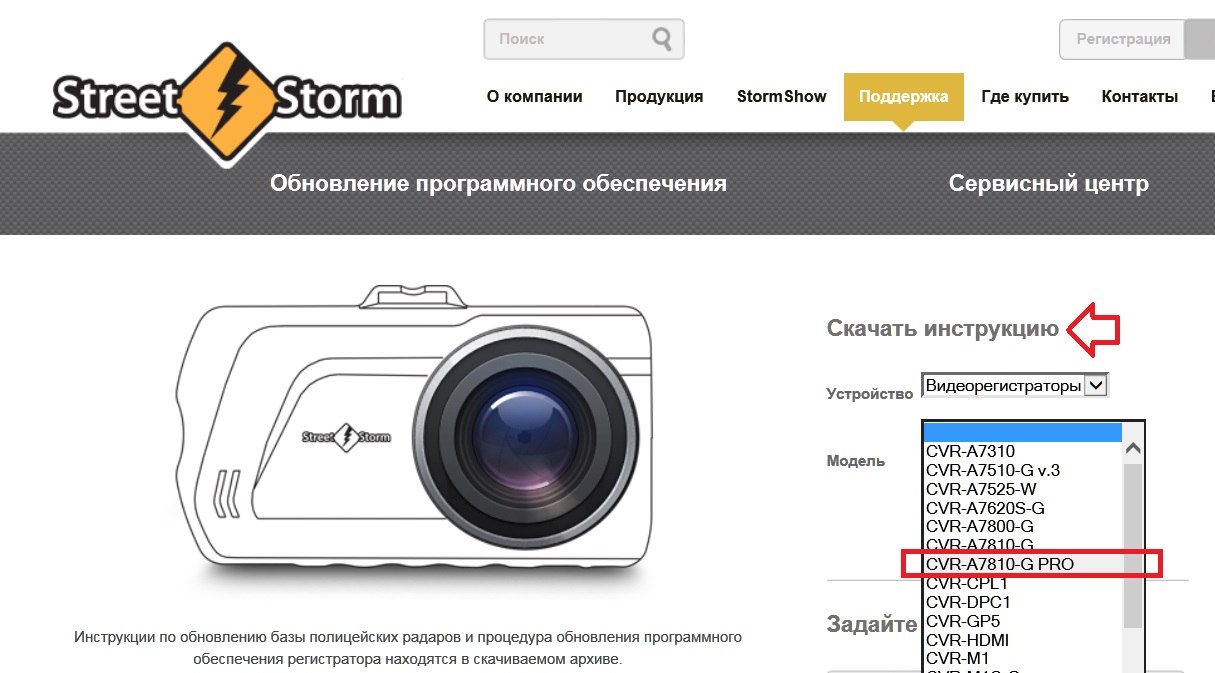Open the Продукция menu item
1215x673 pixels.
659,97
